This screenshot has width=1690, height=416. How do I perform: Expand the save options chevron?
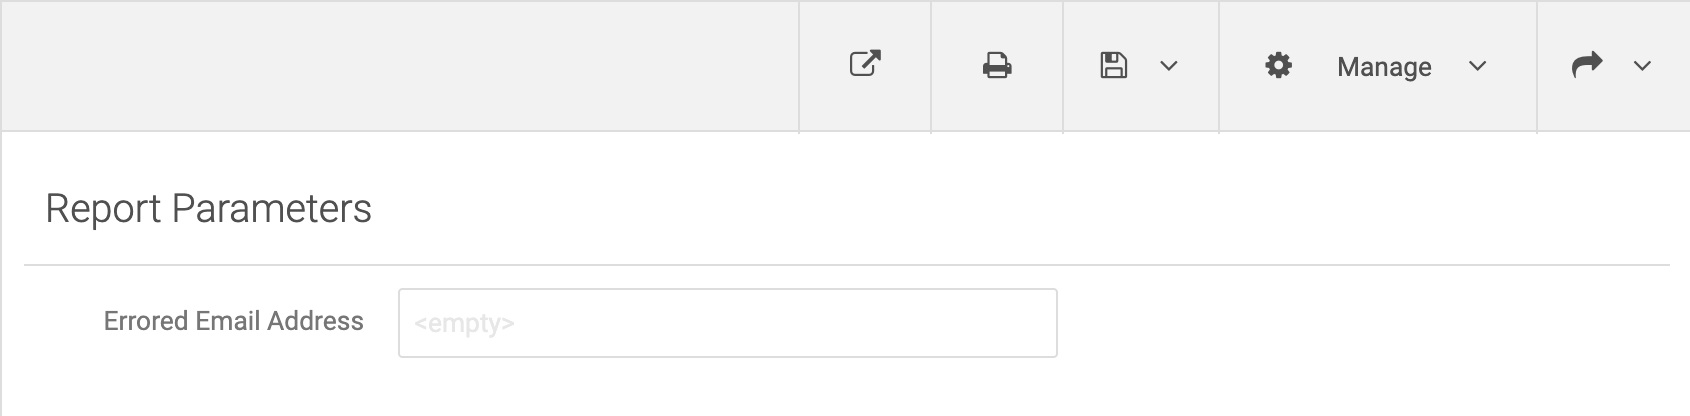point(1168,66)
